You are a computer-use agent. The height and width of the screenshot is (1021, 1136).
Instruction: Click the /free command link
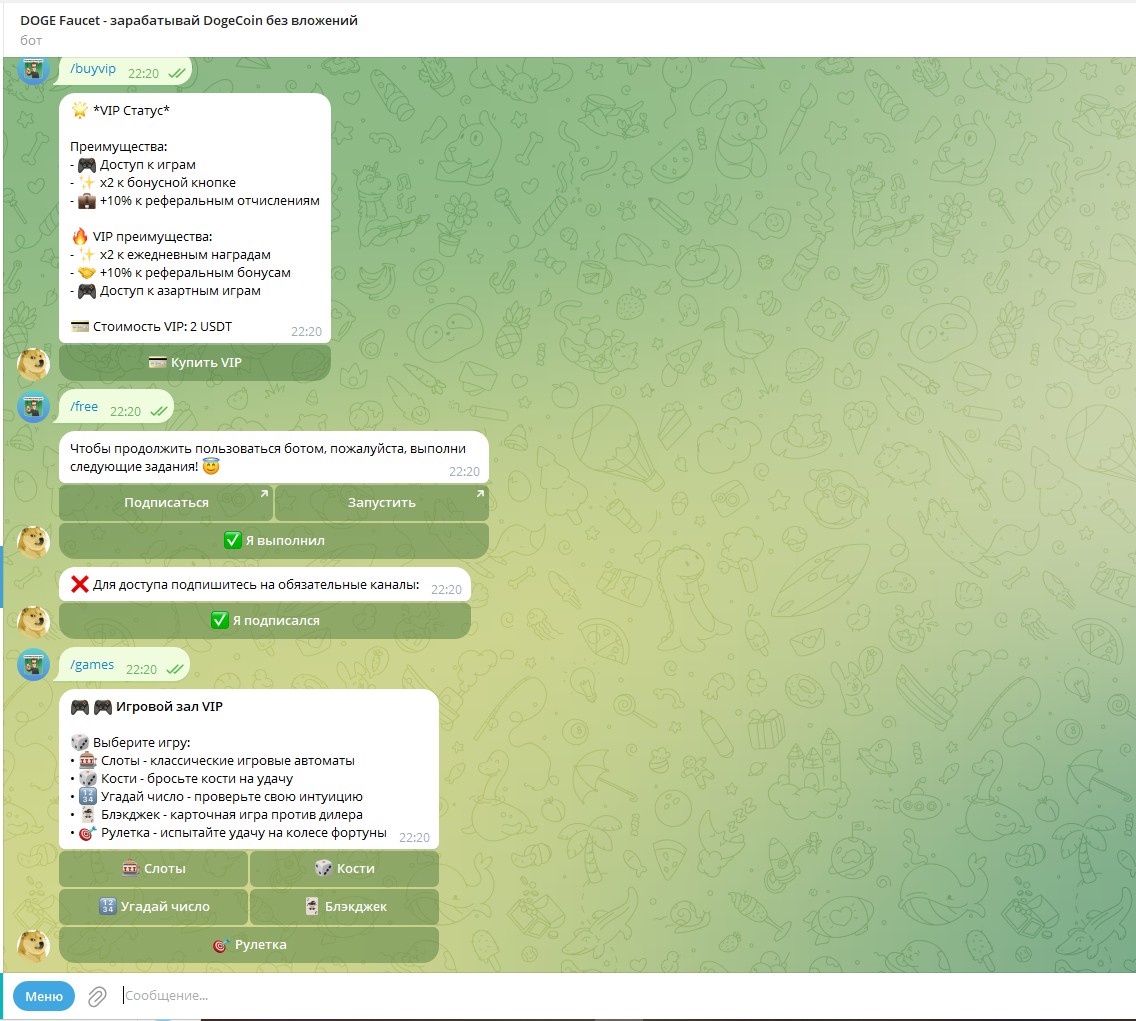click(x=84, y=407)
